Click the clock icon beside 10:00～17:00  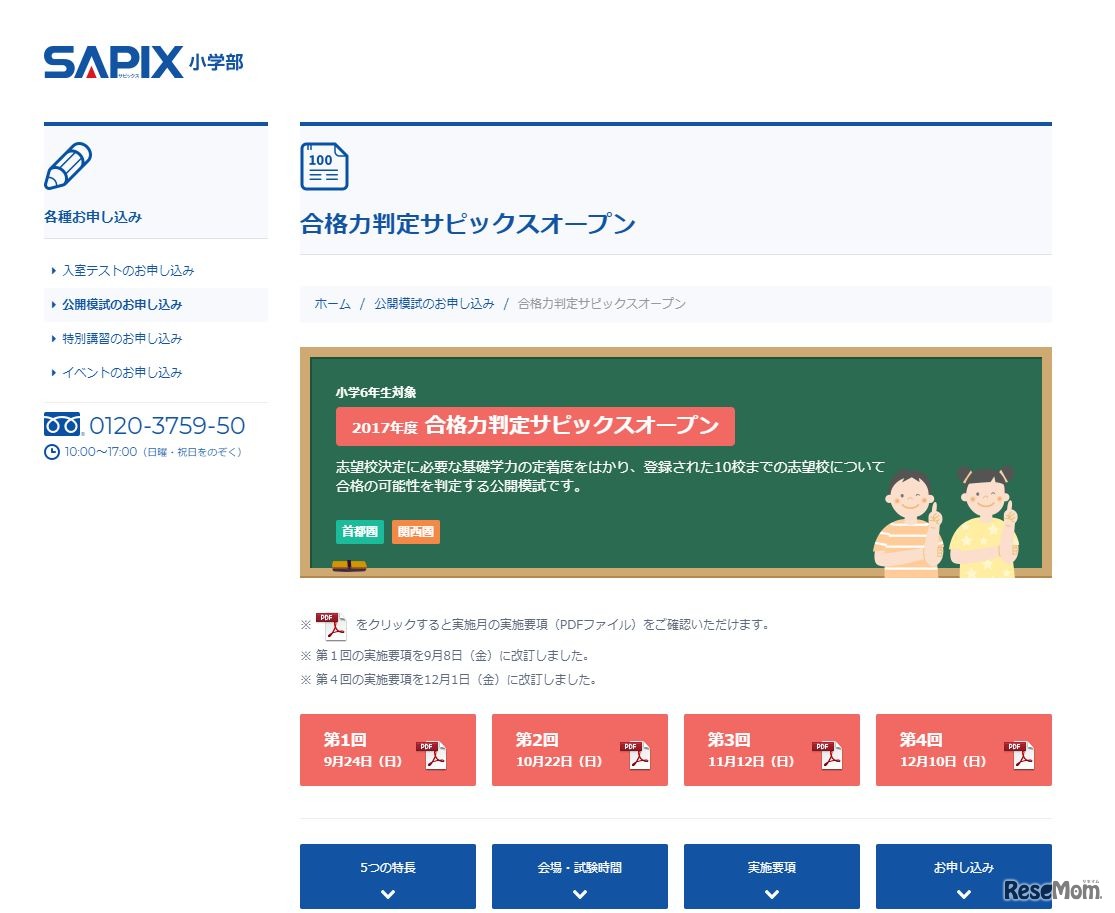pyautogui.click(x=52, y=452)
